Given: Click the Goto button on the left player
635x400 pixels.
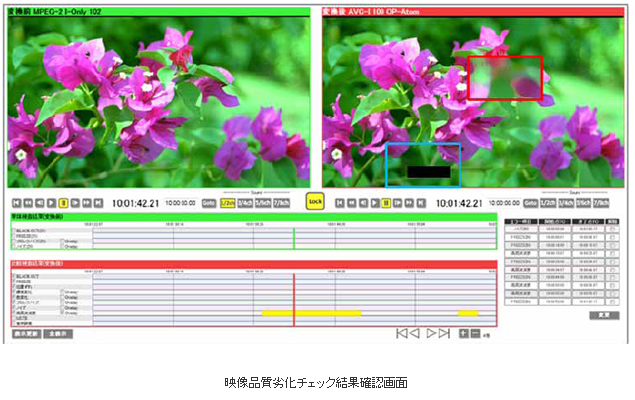Looking at the screenshot, I should (x=209, y=203).
